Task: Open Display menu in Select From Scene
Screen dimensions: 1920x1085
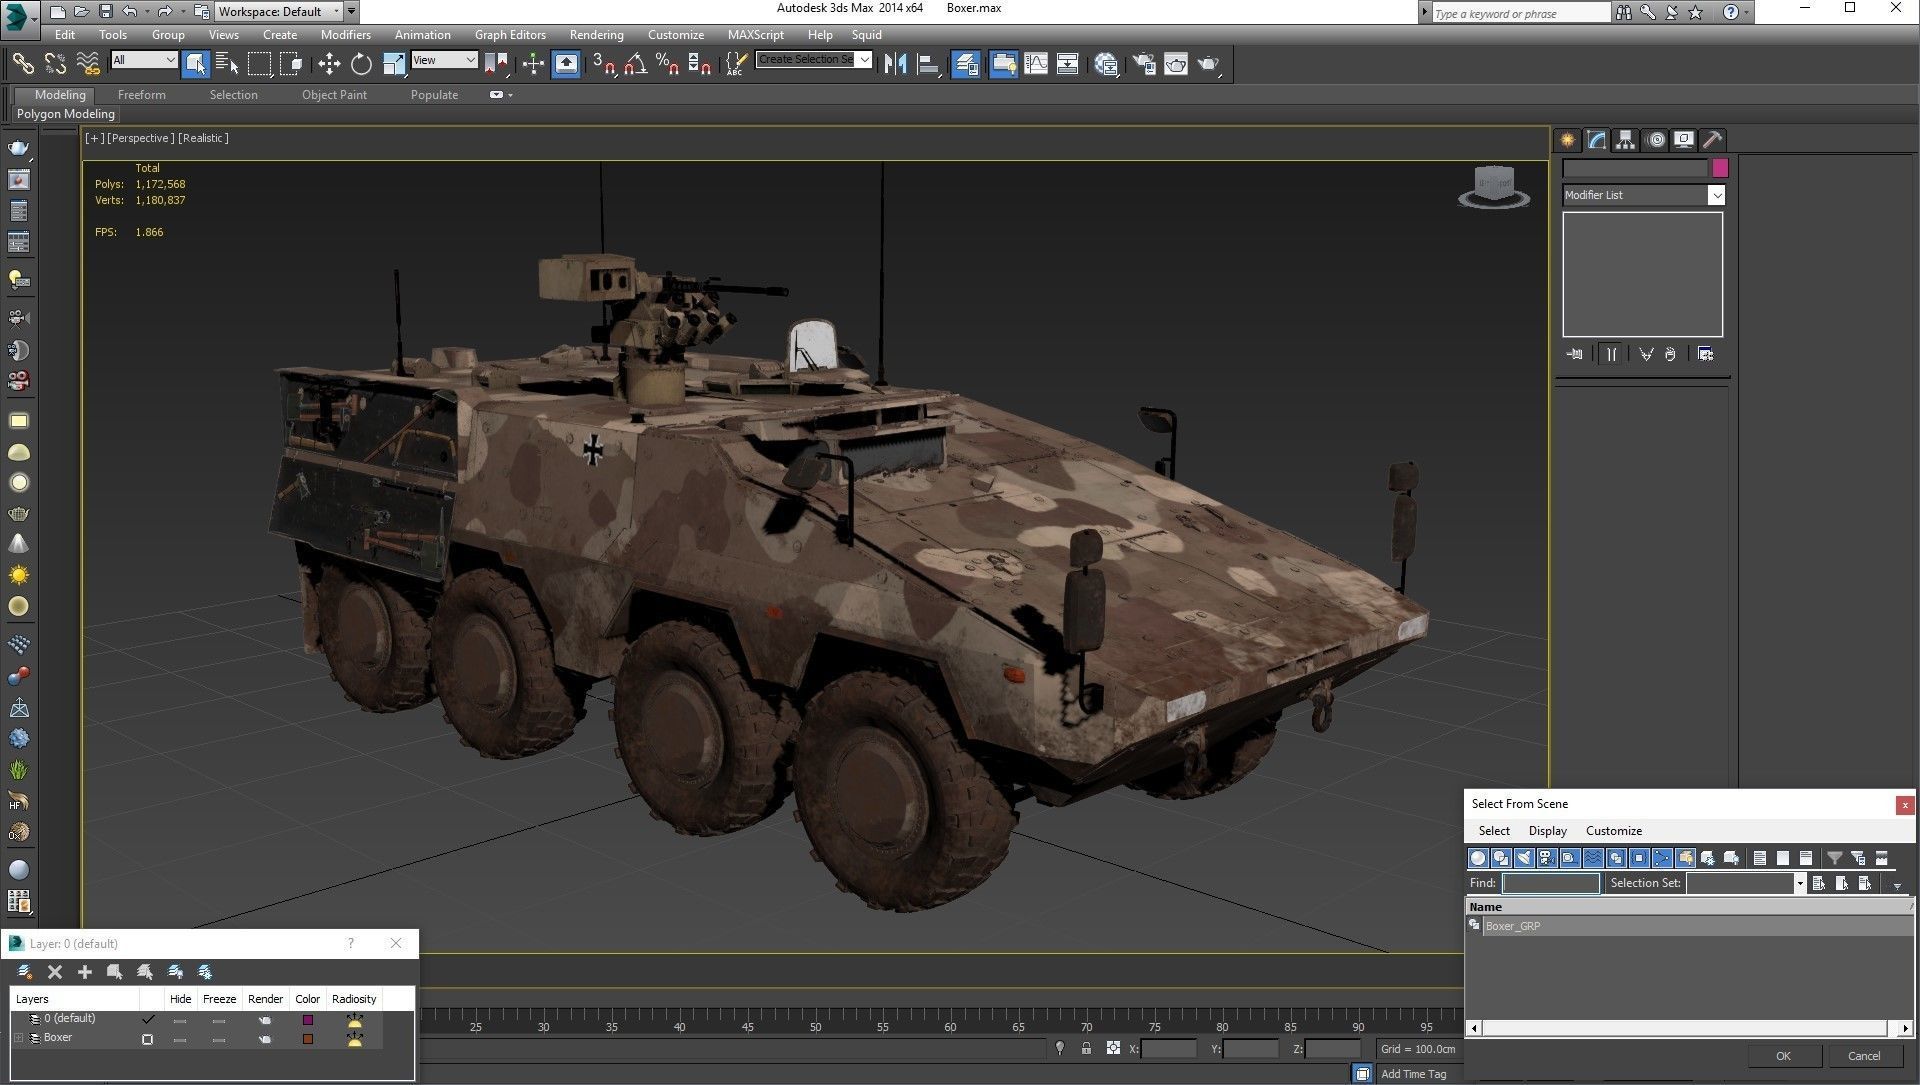Action: click(x=1547, y=831)
